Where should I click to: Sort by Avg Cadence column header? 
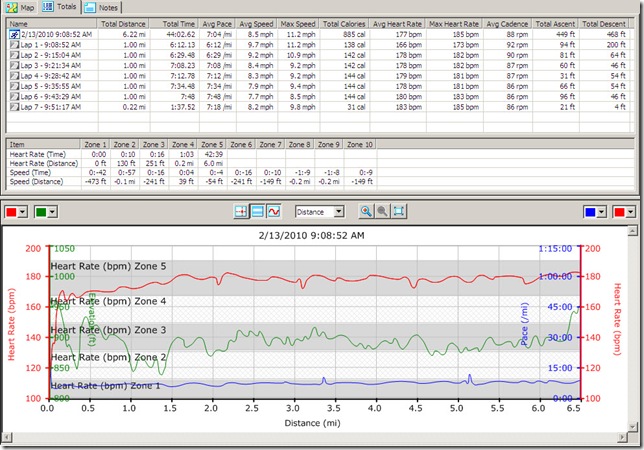[508, 24]
